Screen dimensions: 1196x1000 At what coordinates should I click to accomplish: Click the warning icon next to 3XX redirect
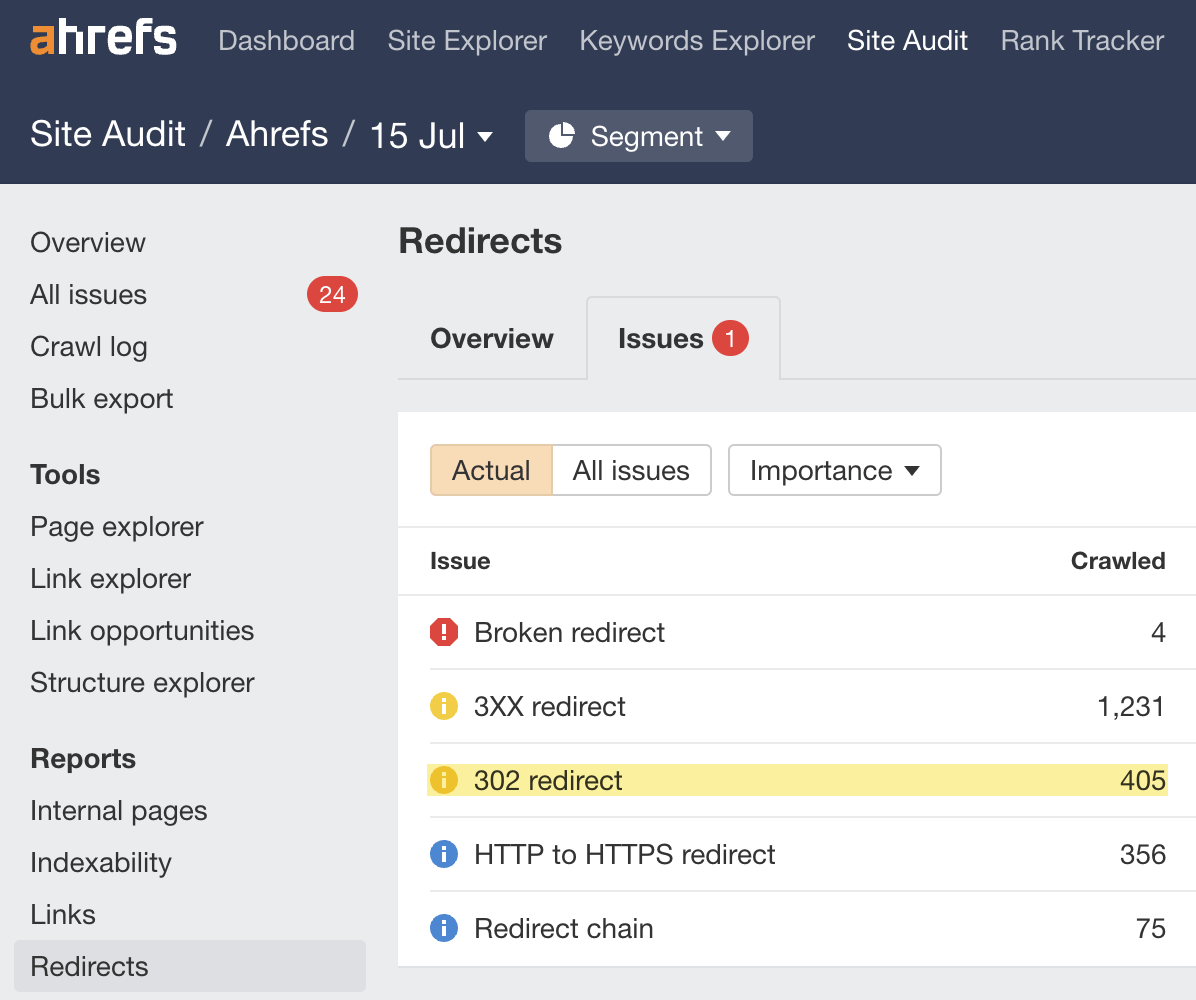(443, 705)
